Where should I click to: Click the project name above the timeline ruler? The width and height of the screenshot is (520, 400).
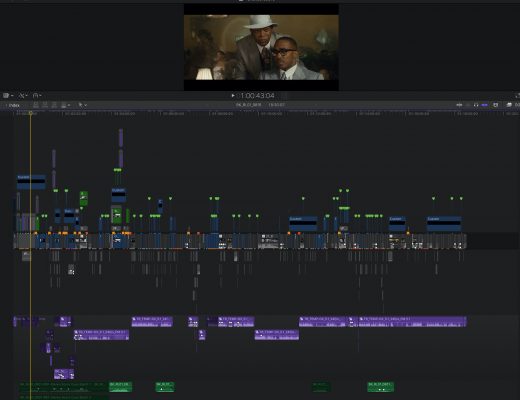(248, 105)
